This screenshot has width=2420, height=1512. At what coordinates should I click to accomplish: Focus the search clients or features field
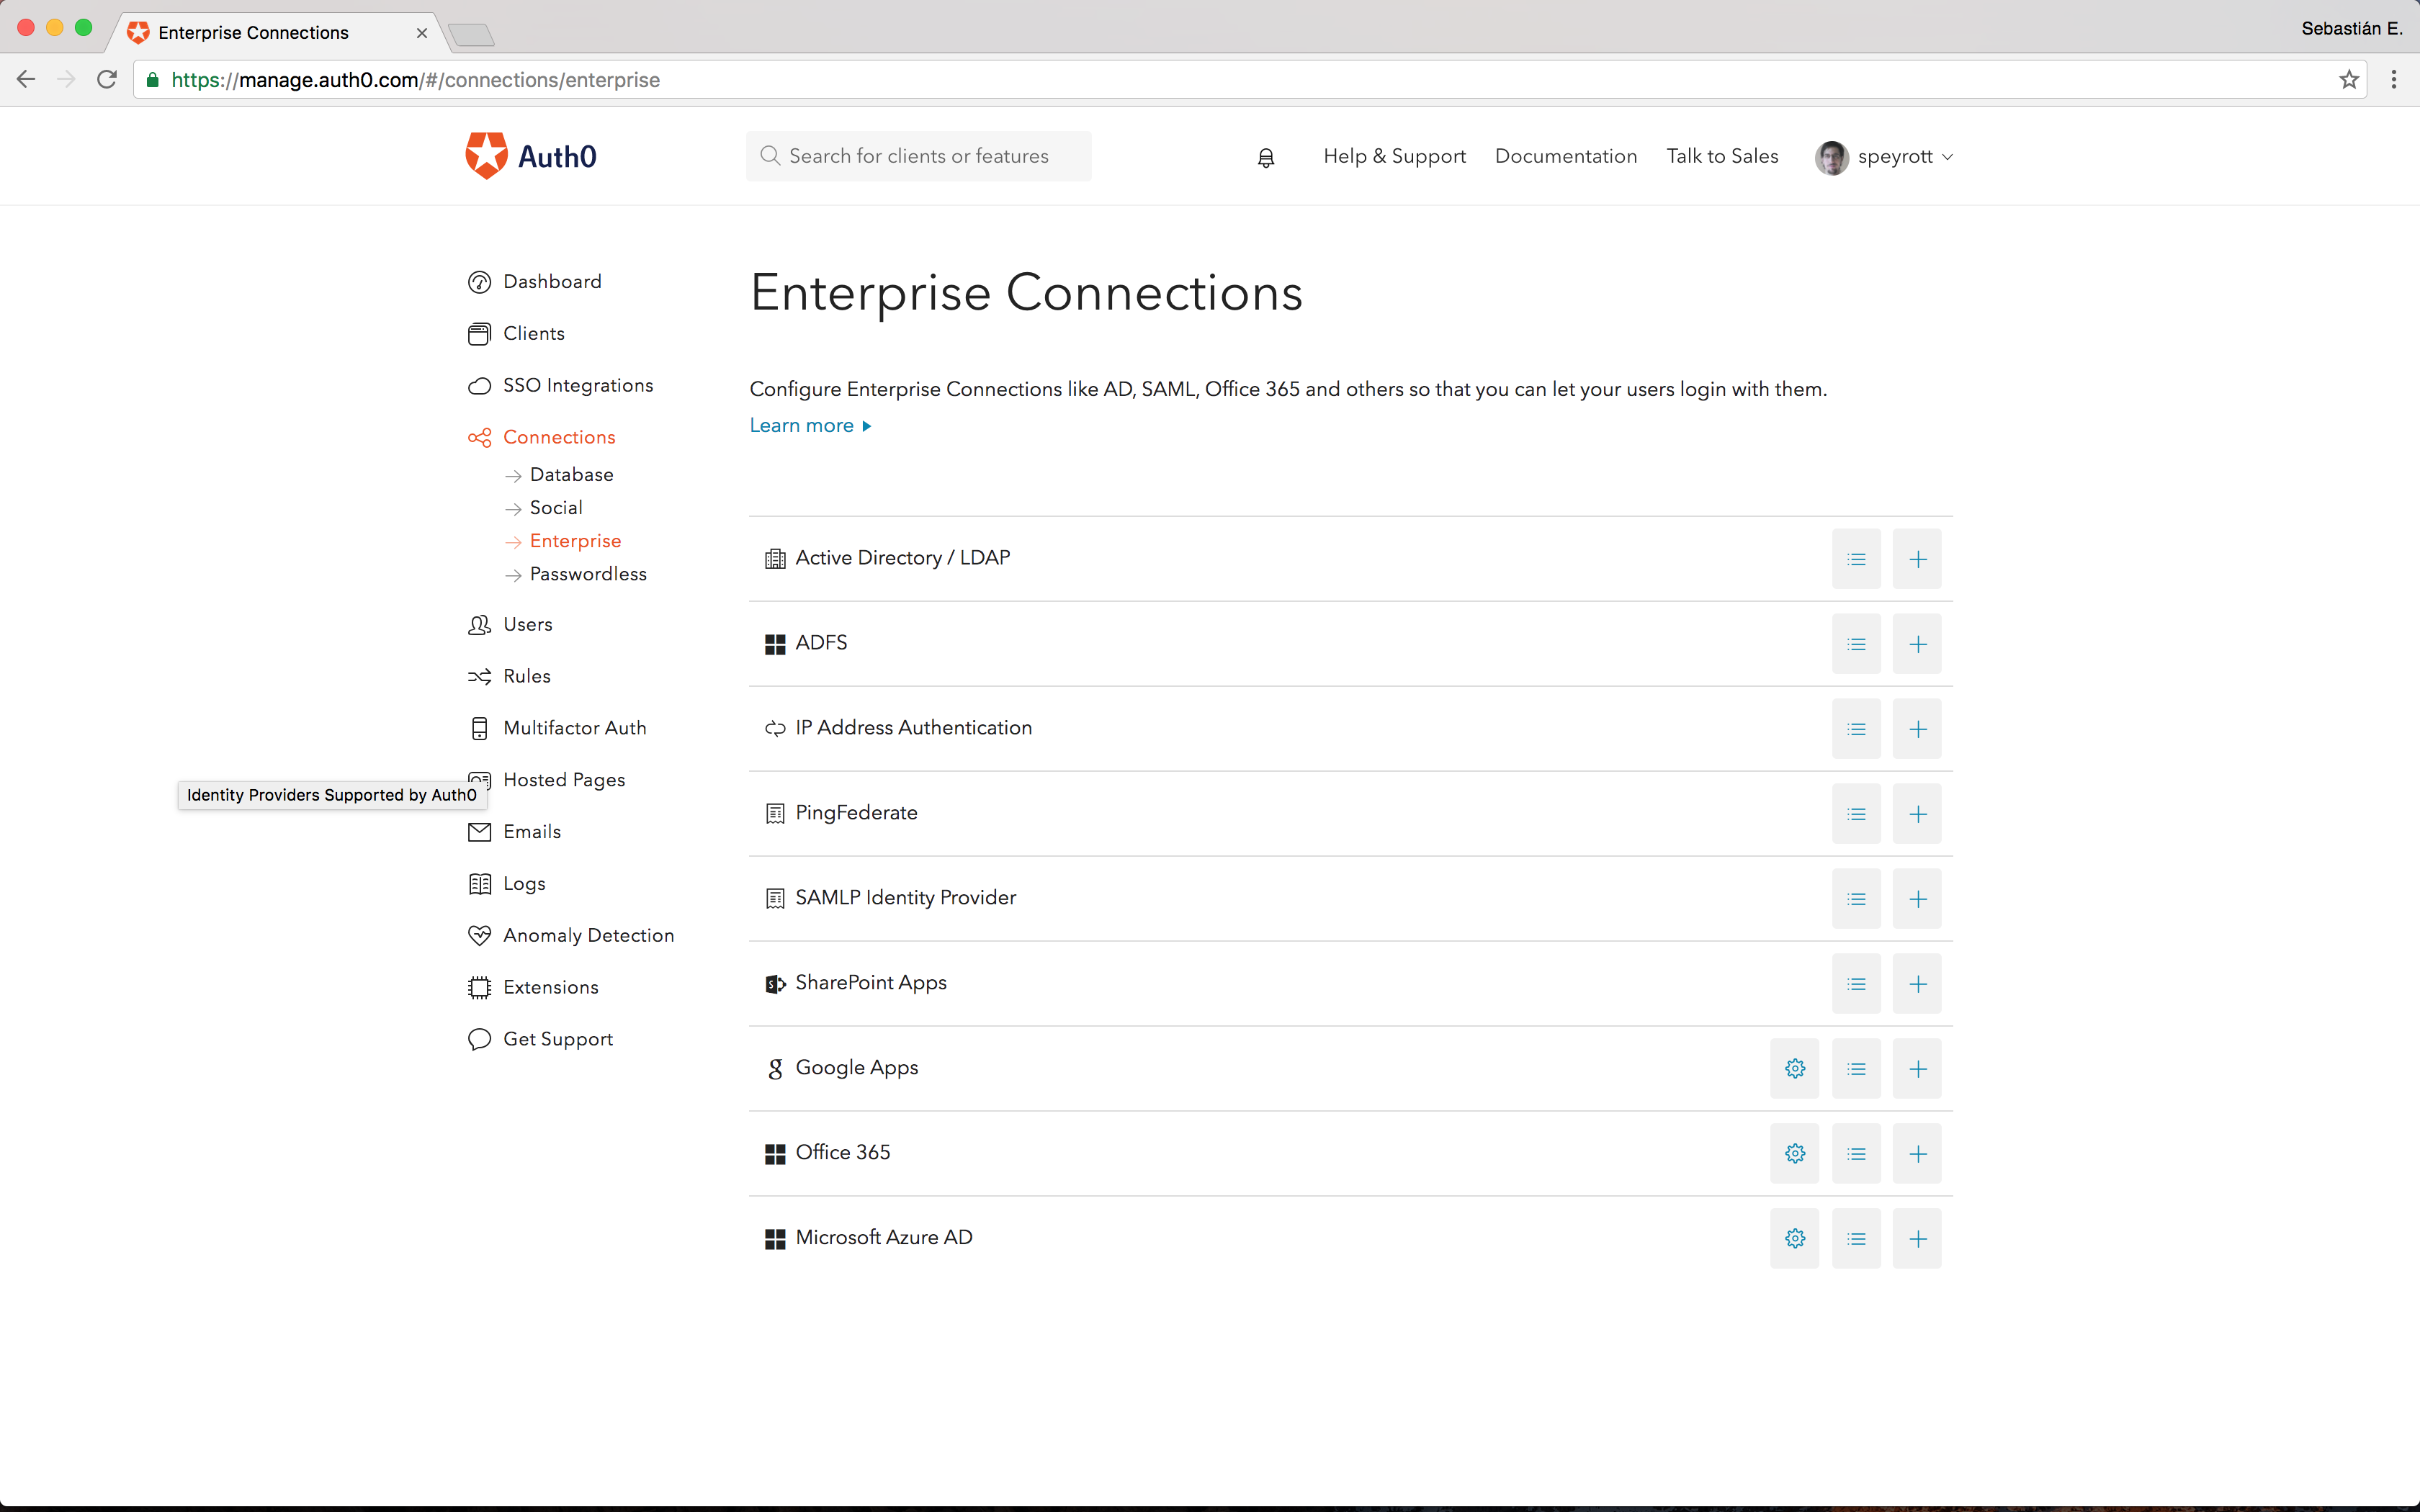pos(918,156)
